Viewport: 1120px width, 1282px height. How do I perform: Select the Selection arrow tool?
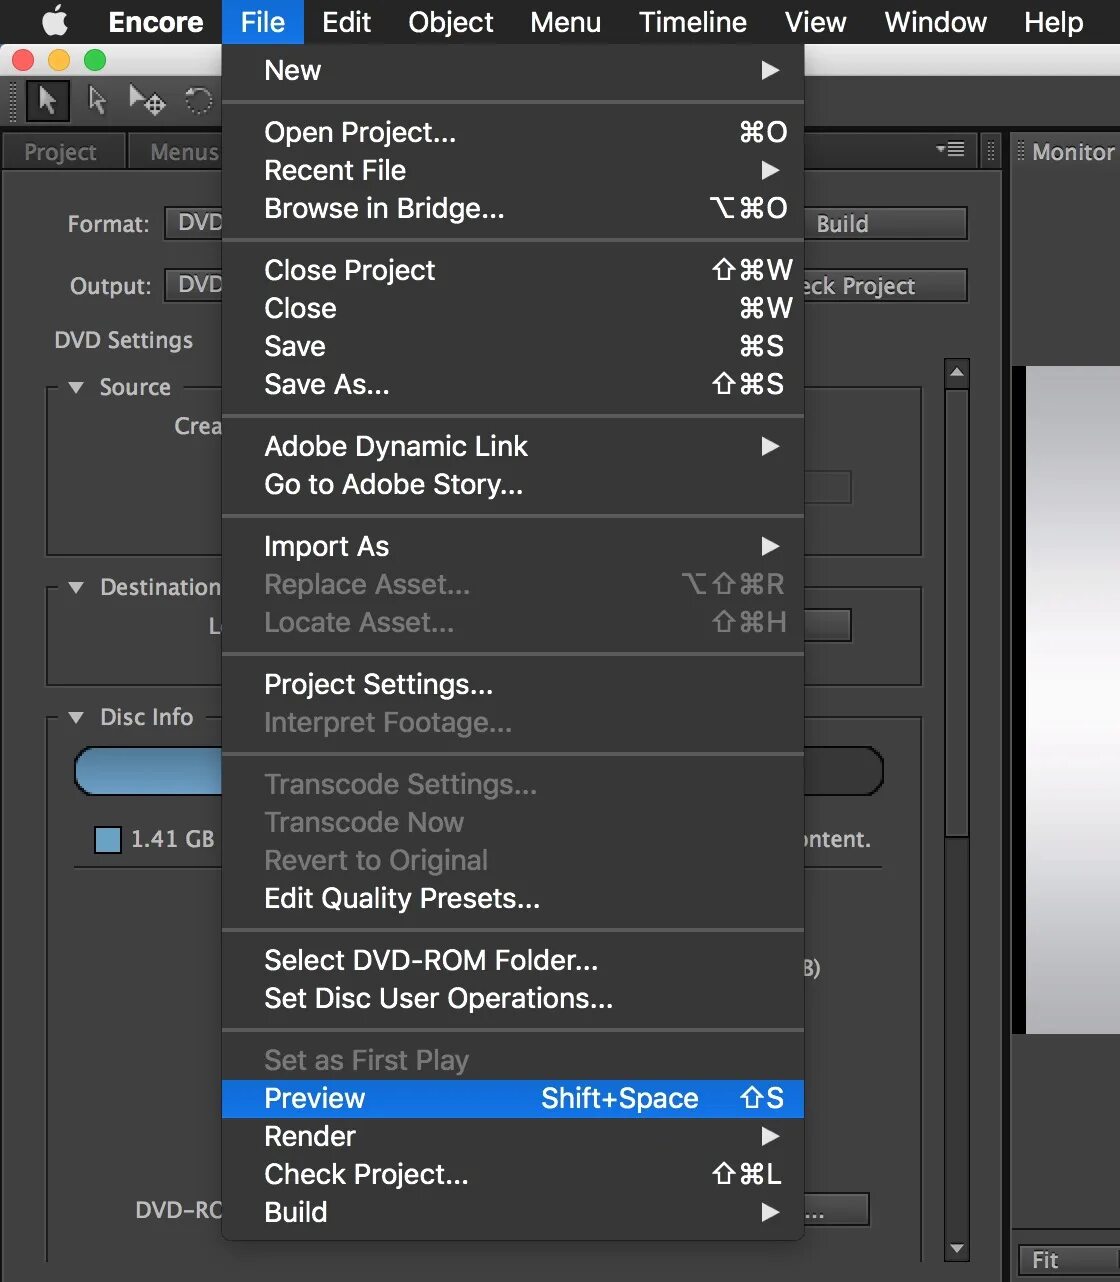click(46, 101)
